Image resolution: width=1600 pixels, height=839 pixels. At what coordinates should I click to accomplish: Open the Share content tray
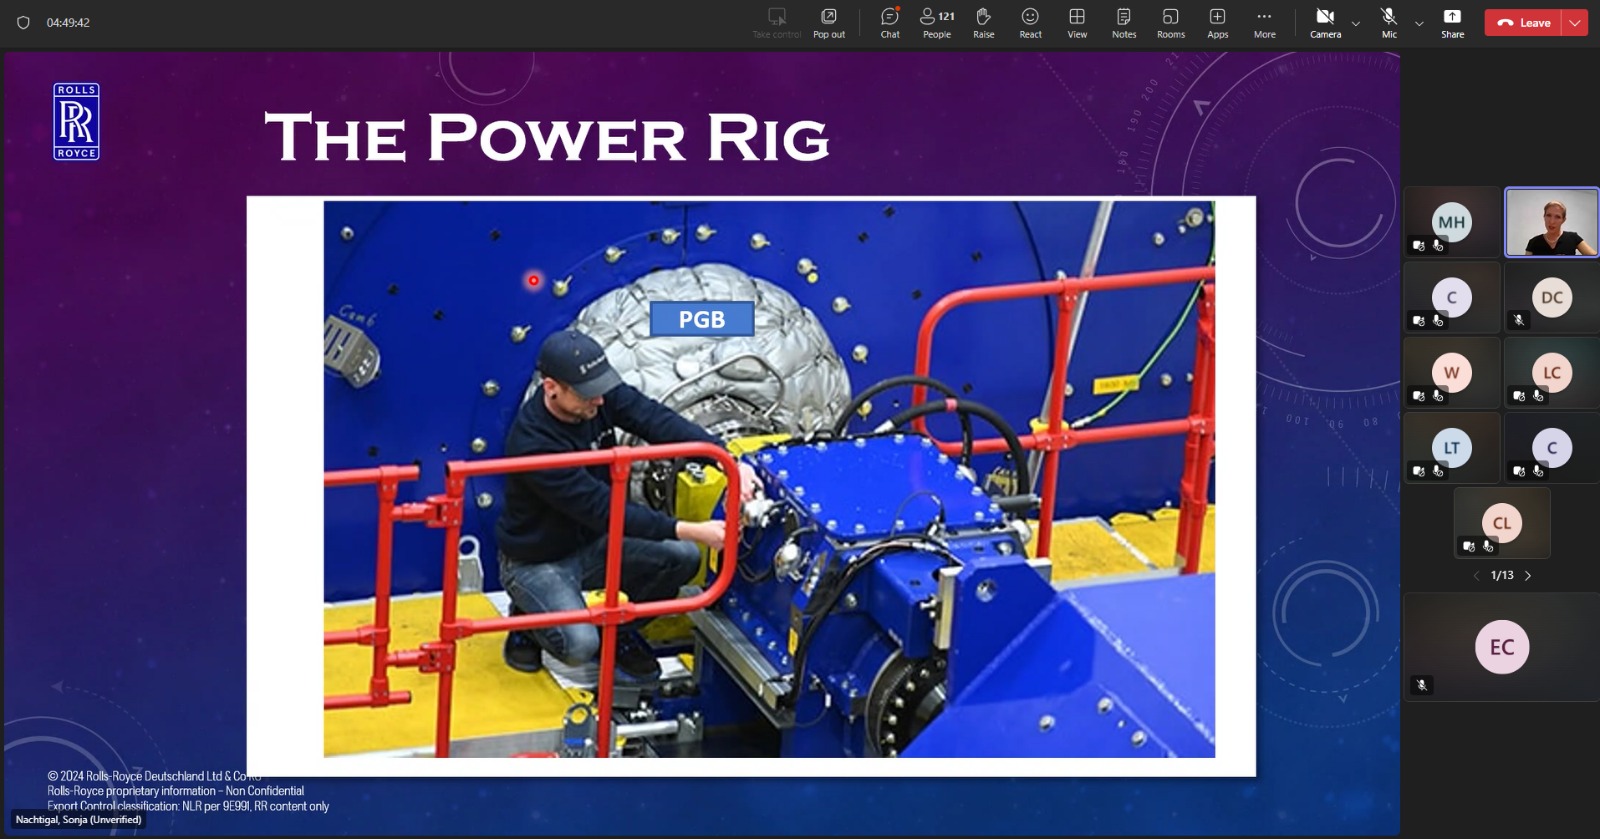click(x=1453, y=22)
